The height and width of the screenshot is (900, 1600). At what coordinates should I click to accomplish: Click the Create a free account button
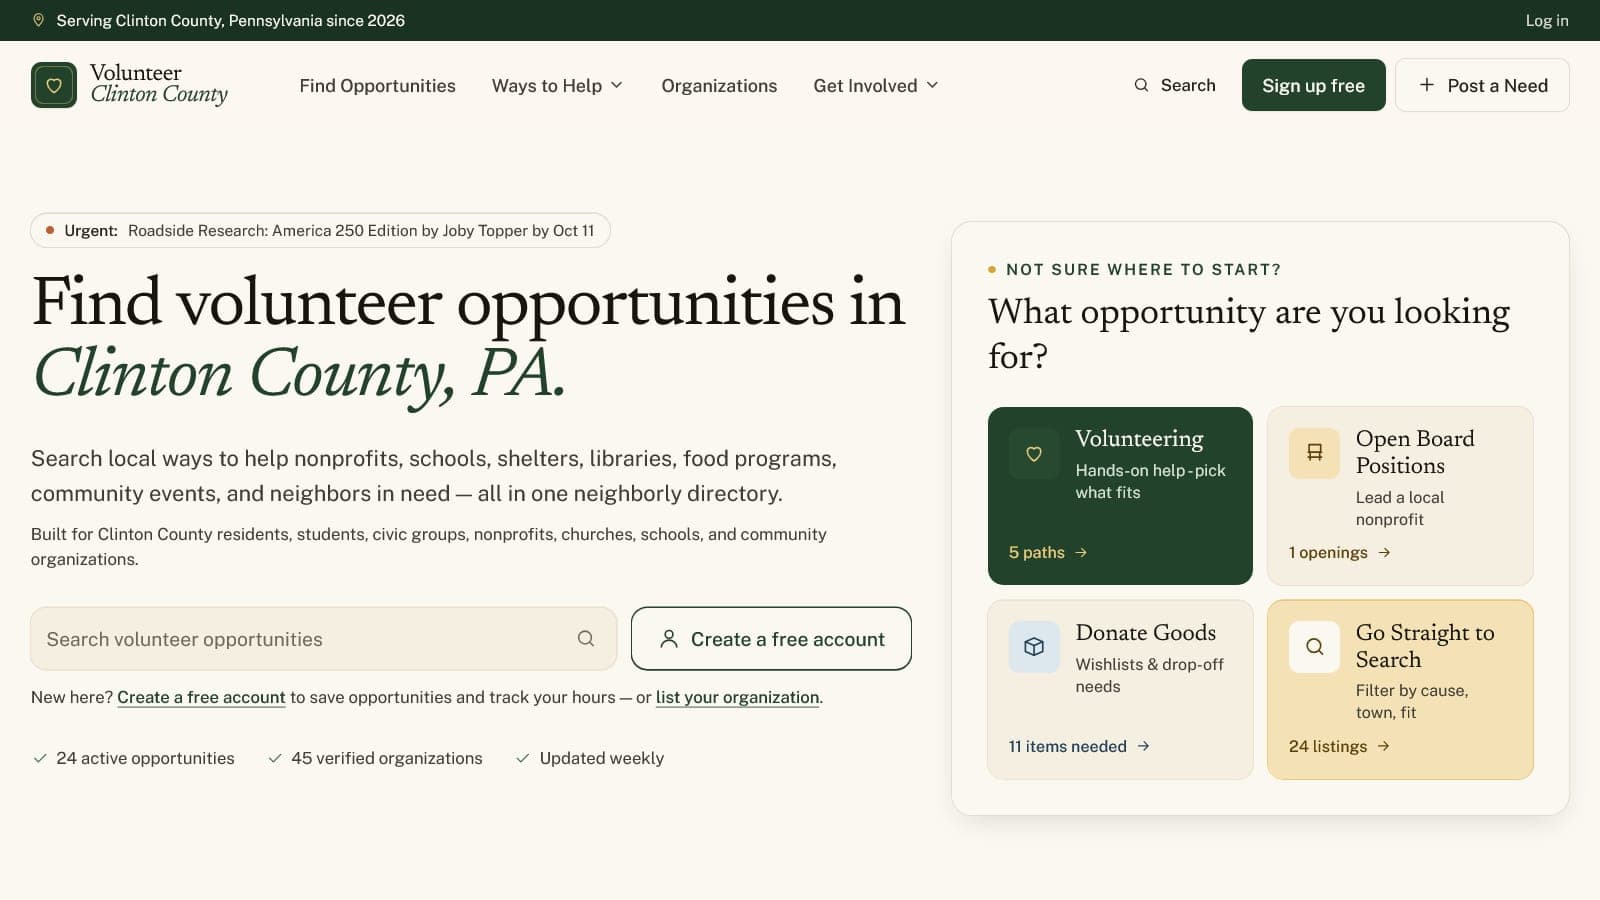771,639
